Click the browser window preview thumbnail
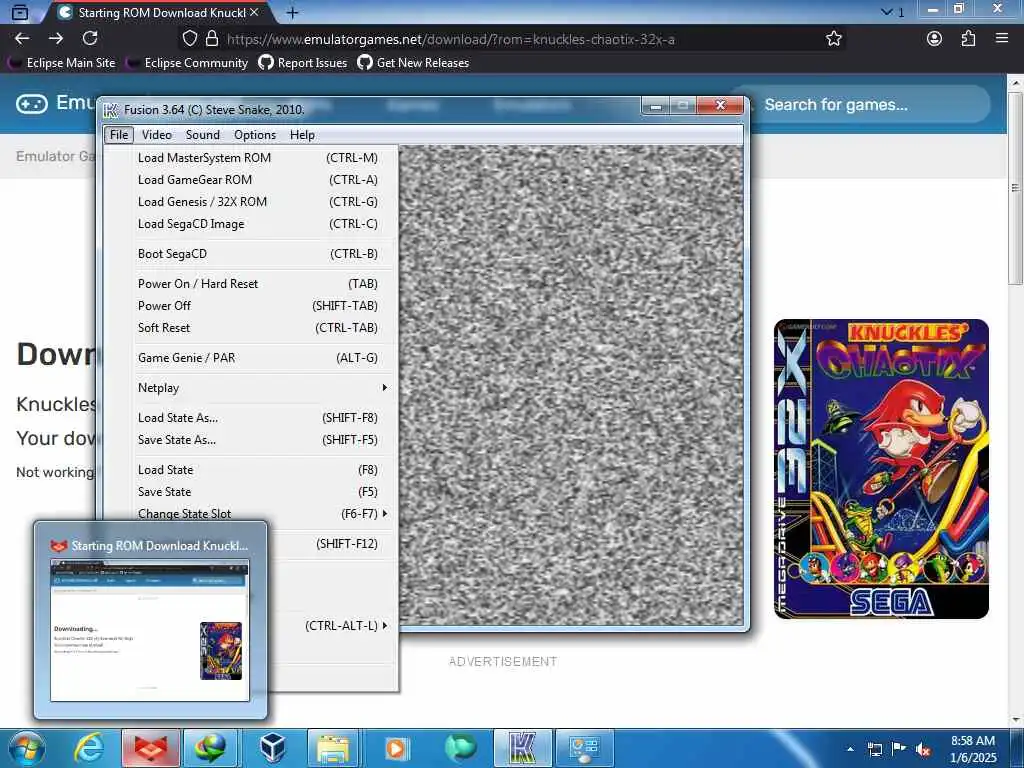The height and width of the screenshot is (768, 1024). (150, 630)
